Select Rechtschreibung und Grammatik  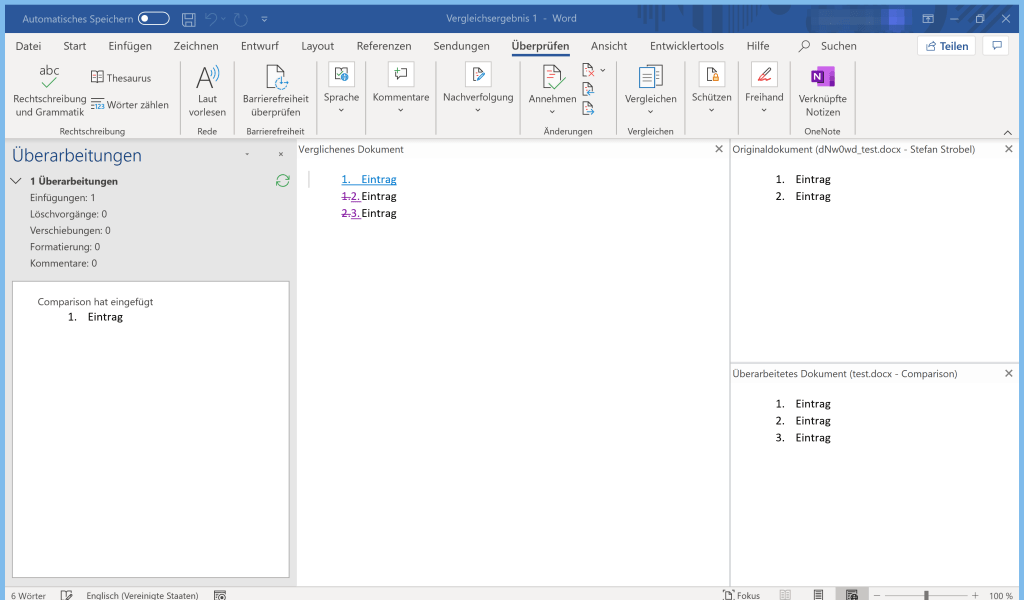click(x=48, y=88)
